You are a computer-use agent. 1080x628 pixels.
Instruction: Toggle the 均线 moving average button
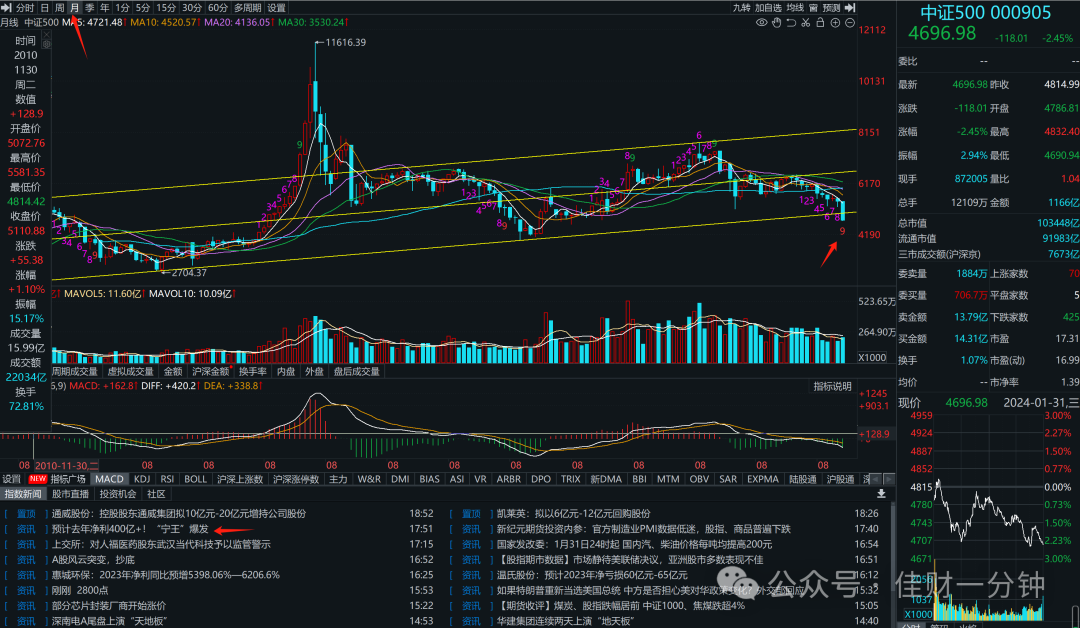tap(796, 8)
